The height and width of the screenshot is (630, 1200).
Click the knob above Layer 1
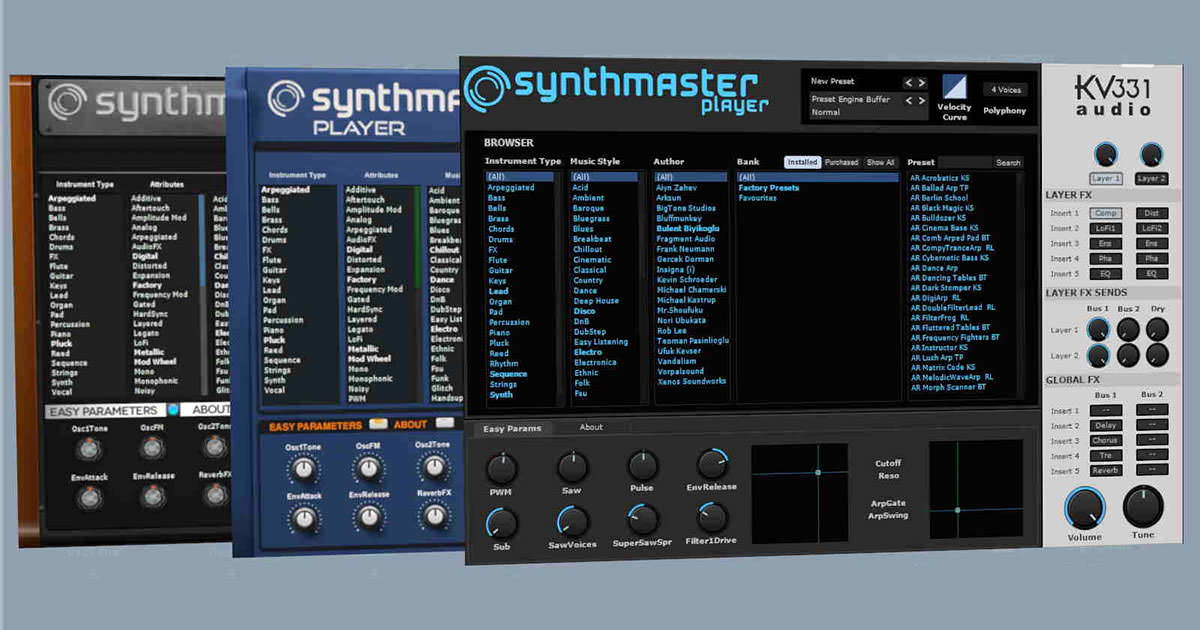tap(1105, 155)
